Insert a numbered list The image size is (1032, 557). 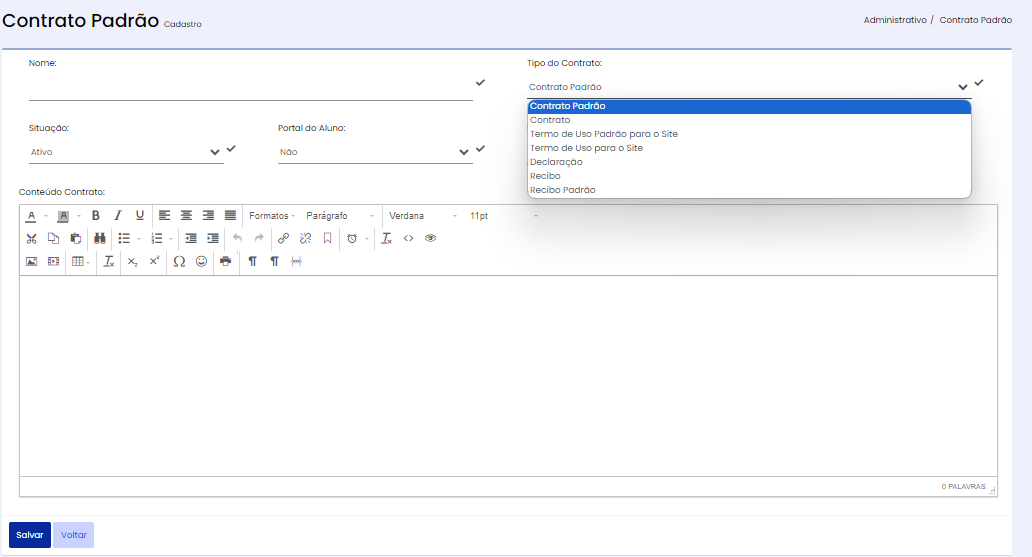157,238
